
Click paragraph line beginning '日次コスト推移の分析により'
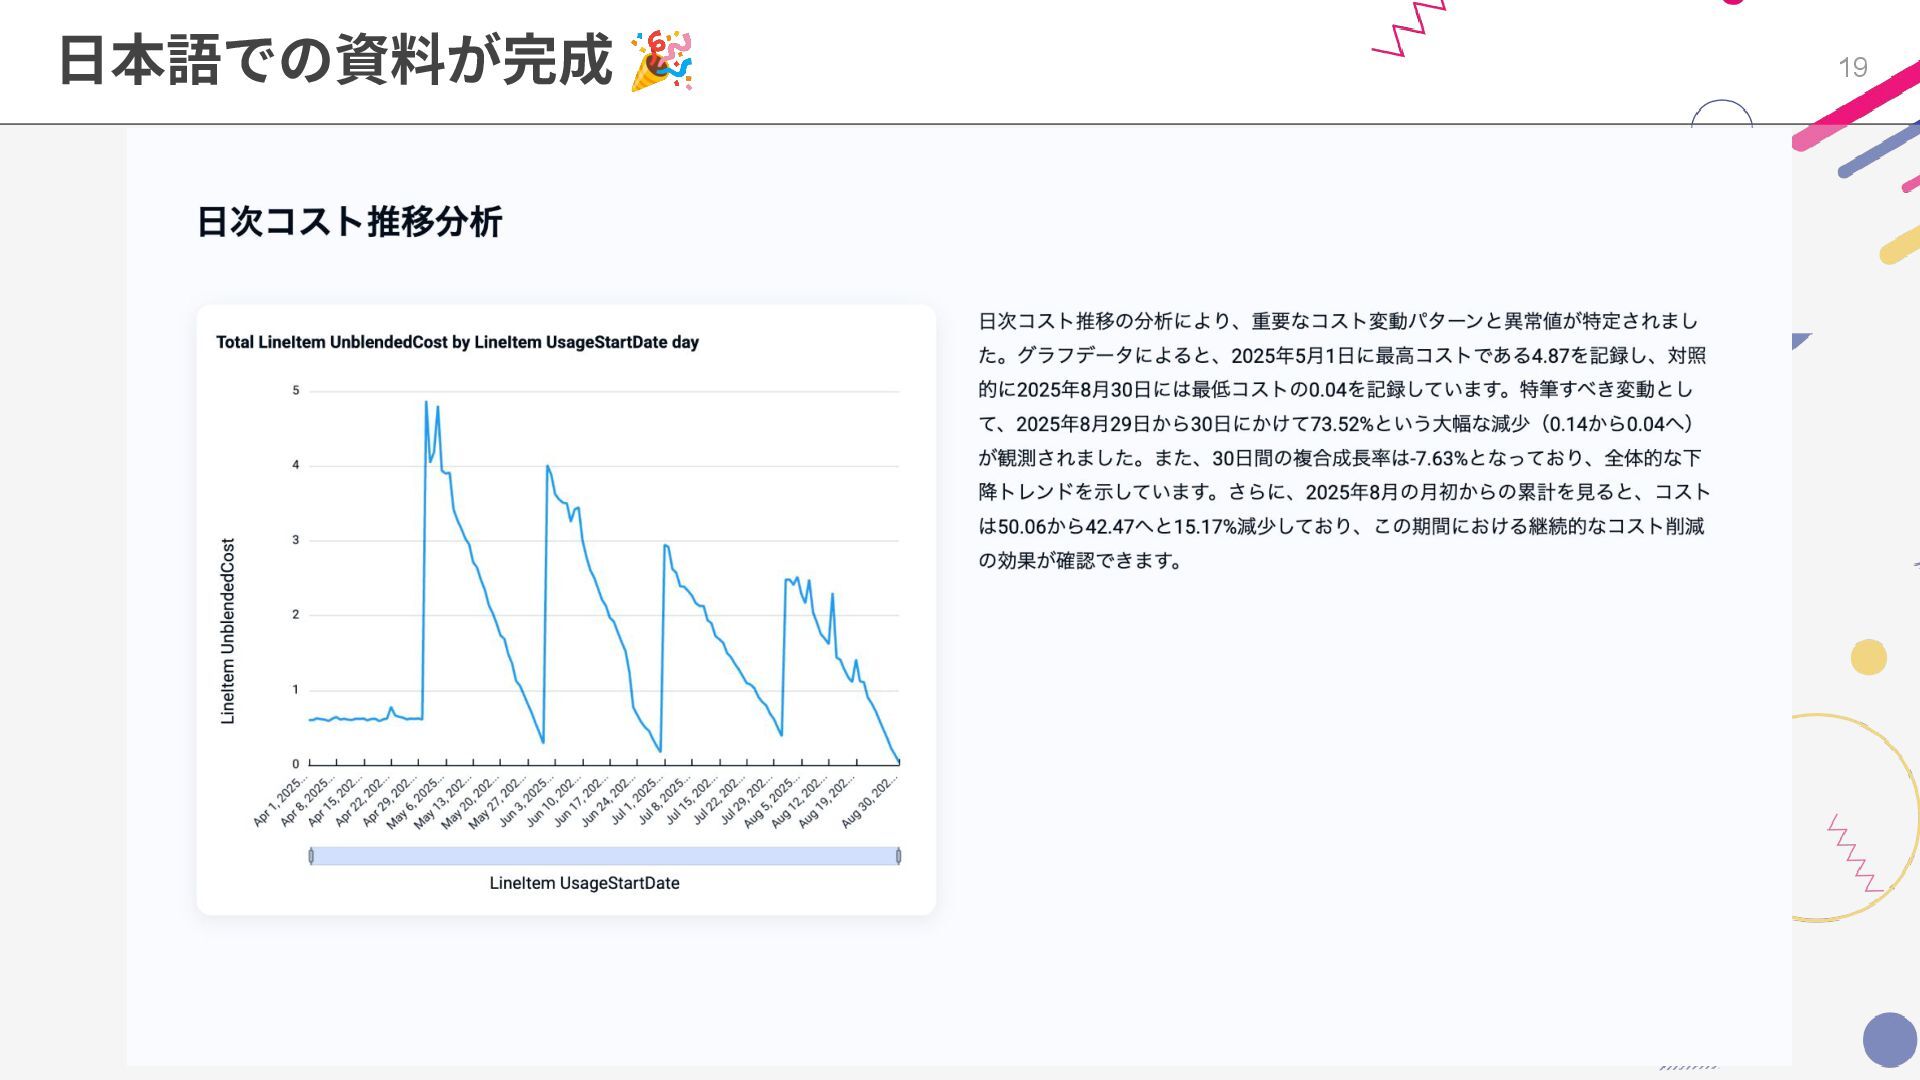coord(1338,321)
